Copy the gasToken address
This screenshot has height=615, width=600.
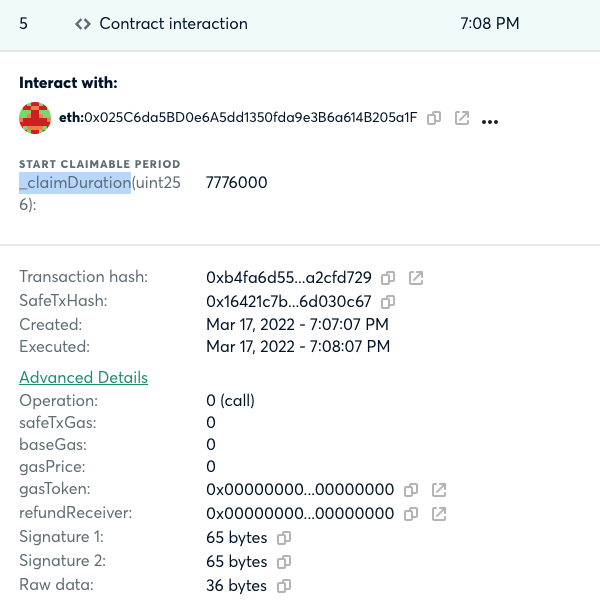click(x=411, y=490)
